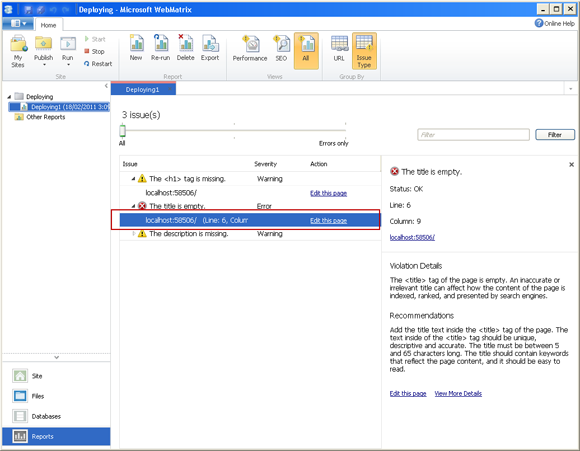Image resolution: width=580 pixels, height=451 pixels.
Task: Switch to the Deploying1 tab
Action: pyautogui.click(x=143, y=90)
